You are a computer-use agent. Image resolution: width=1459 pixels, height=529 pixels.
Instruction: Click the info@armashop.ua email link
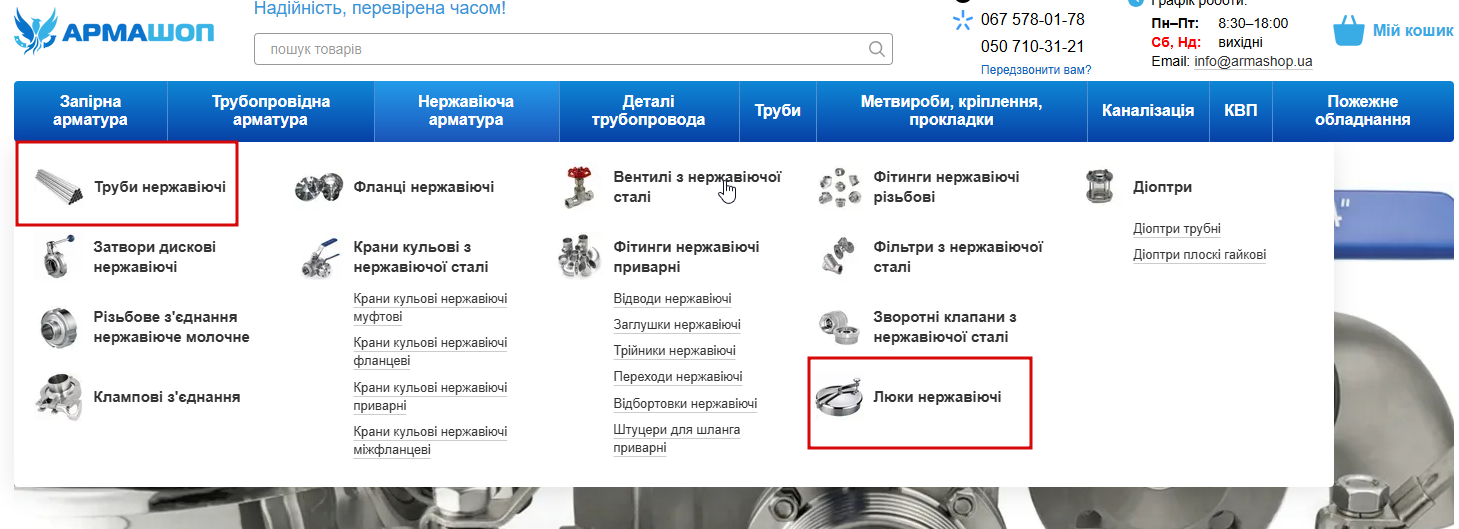(1253, 61)
